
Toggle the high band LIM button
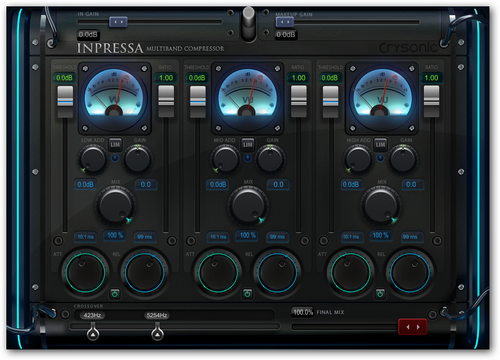pos(380,144)
